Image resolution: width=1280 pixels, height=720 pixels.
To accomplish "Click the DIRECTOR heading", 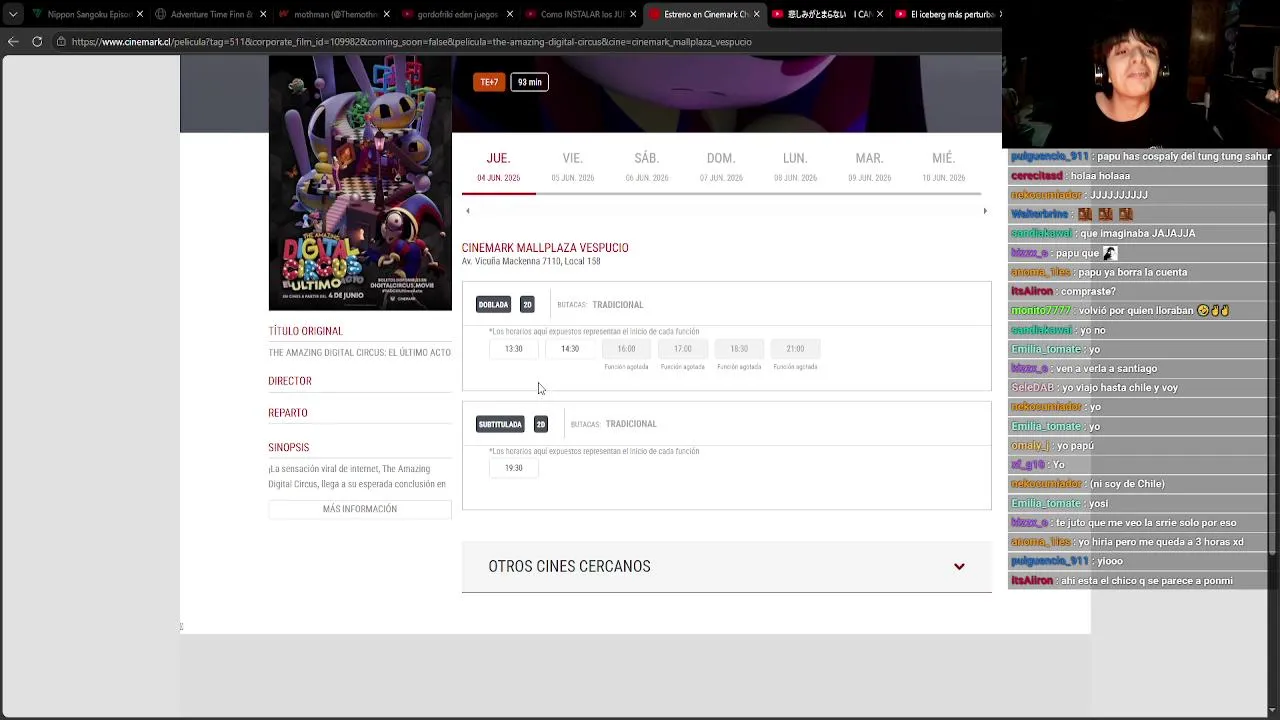I will [290, 381].
